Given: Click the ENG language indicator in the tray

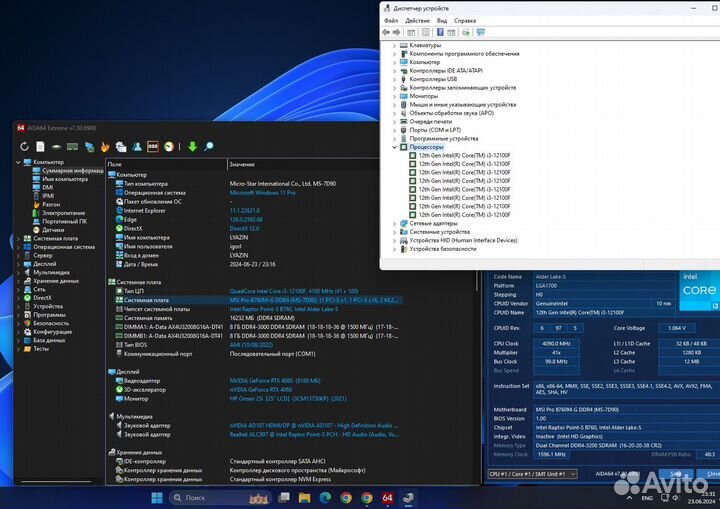Looking at the screenshot, I should [647, 498].
